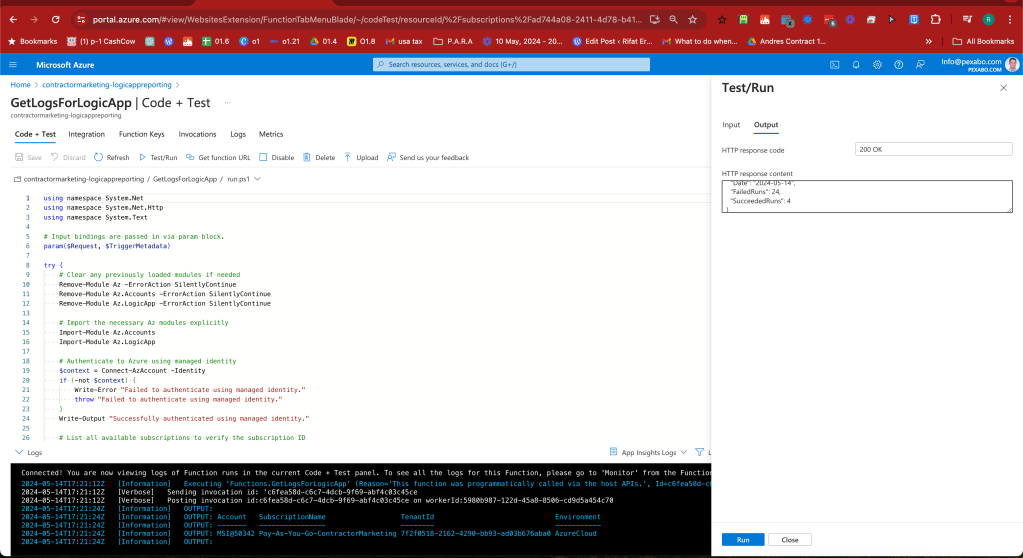This screenshot has width=1023, height=558.
Task: Click the Disable toolbar command
Action: pyautogui.click(x=277, y=157)
